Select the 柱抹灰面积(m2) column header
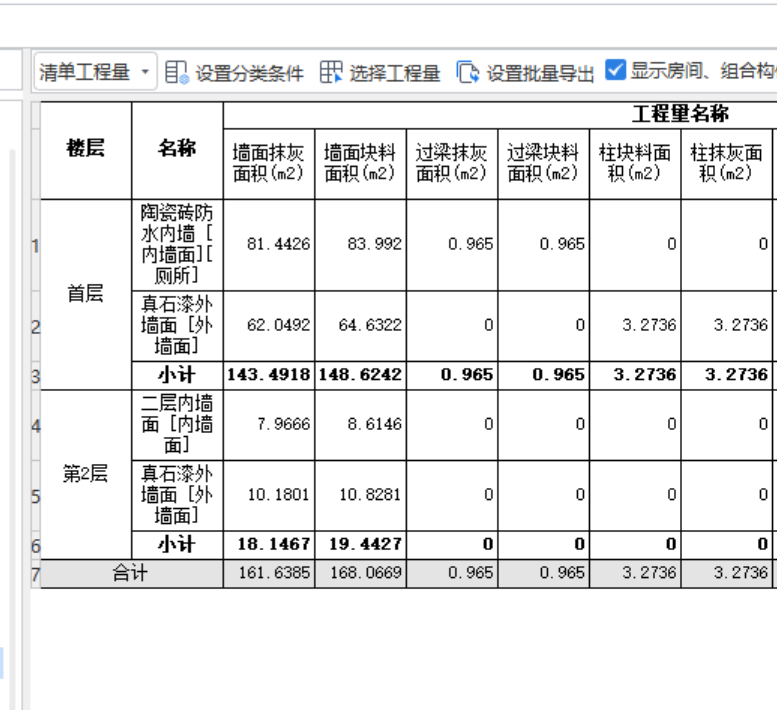The image size is (777, 710). pyautogui.click(x=726, y=164)
